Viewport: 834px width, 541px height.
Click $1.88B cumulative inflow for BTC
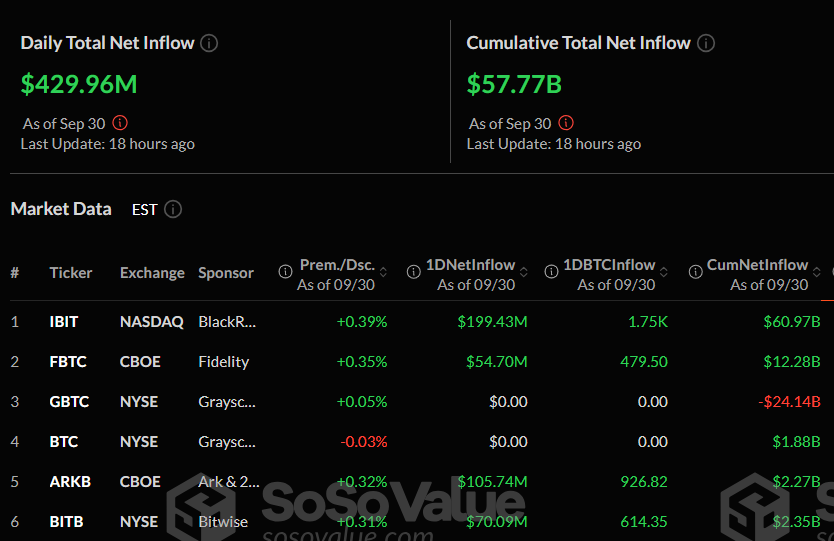click(x=796, y=442)
